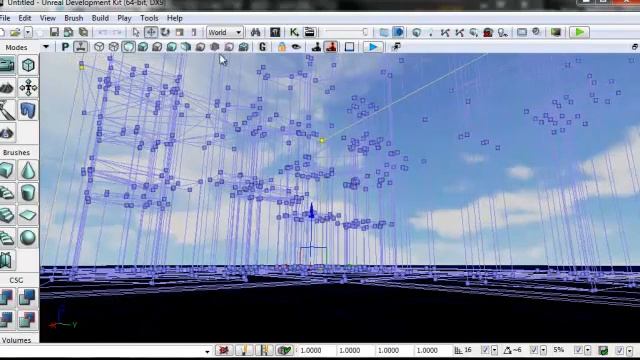Click the CSG Intersect button
The width and height of the screenshot is (640, 360).
coord(7,320)
